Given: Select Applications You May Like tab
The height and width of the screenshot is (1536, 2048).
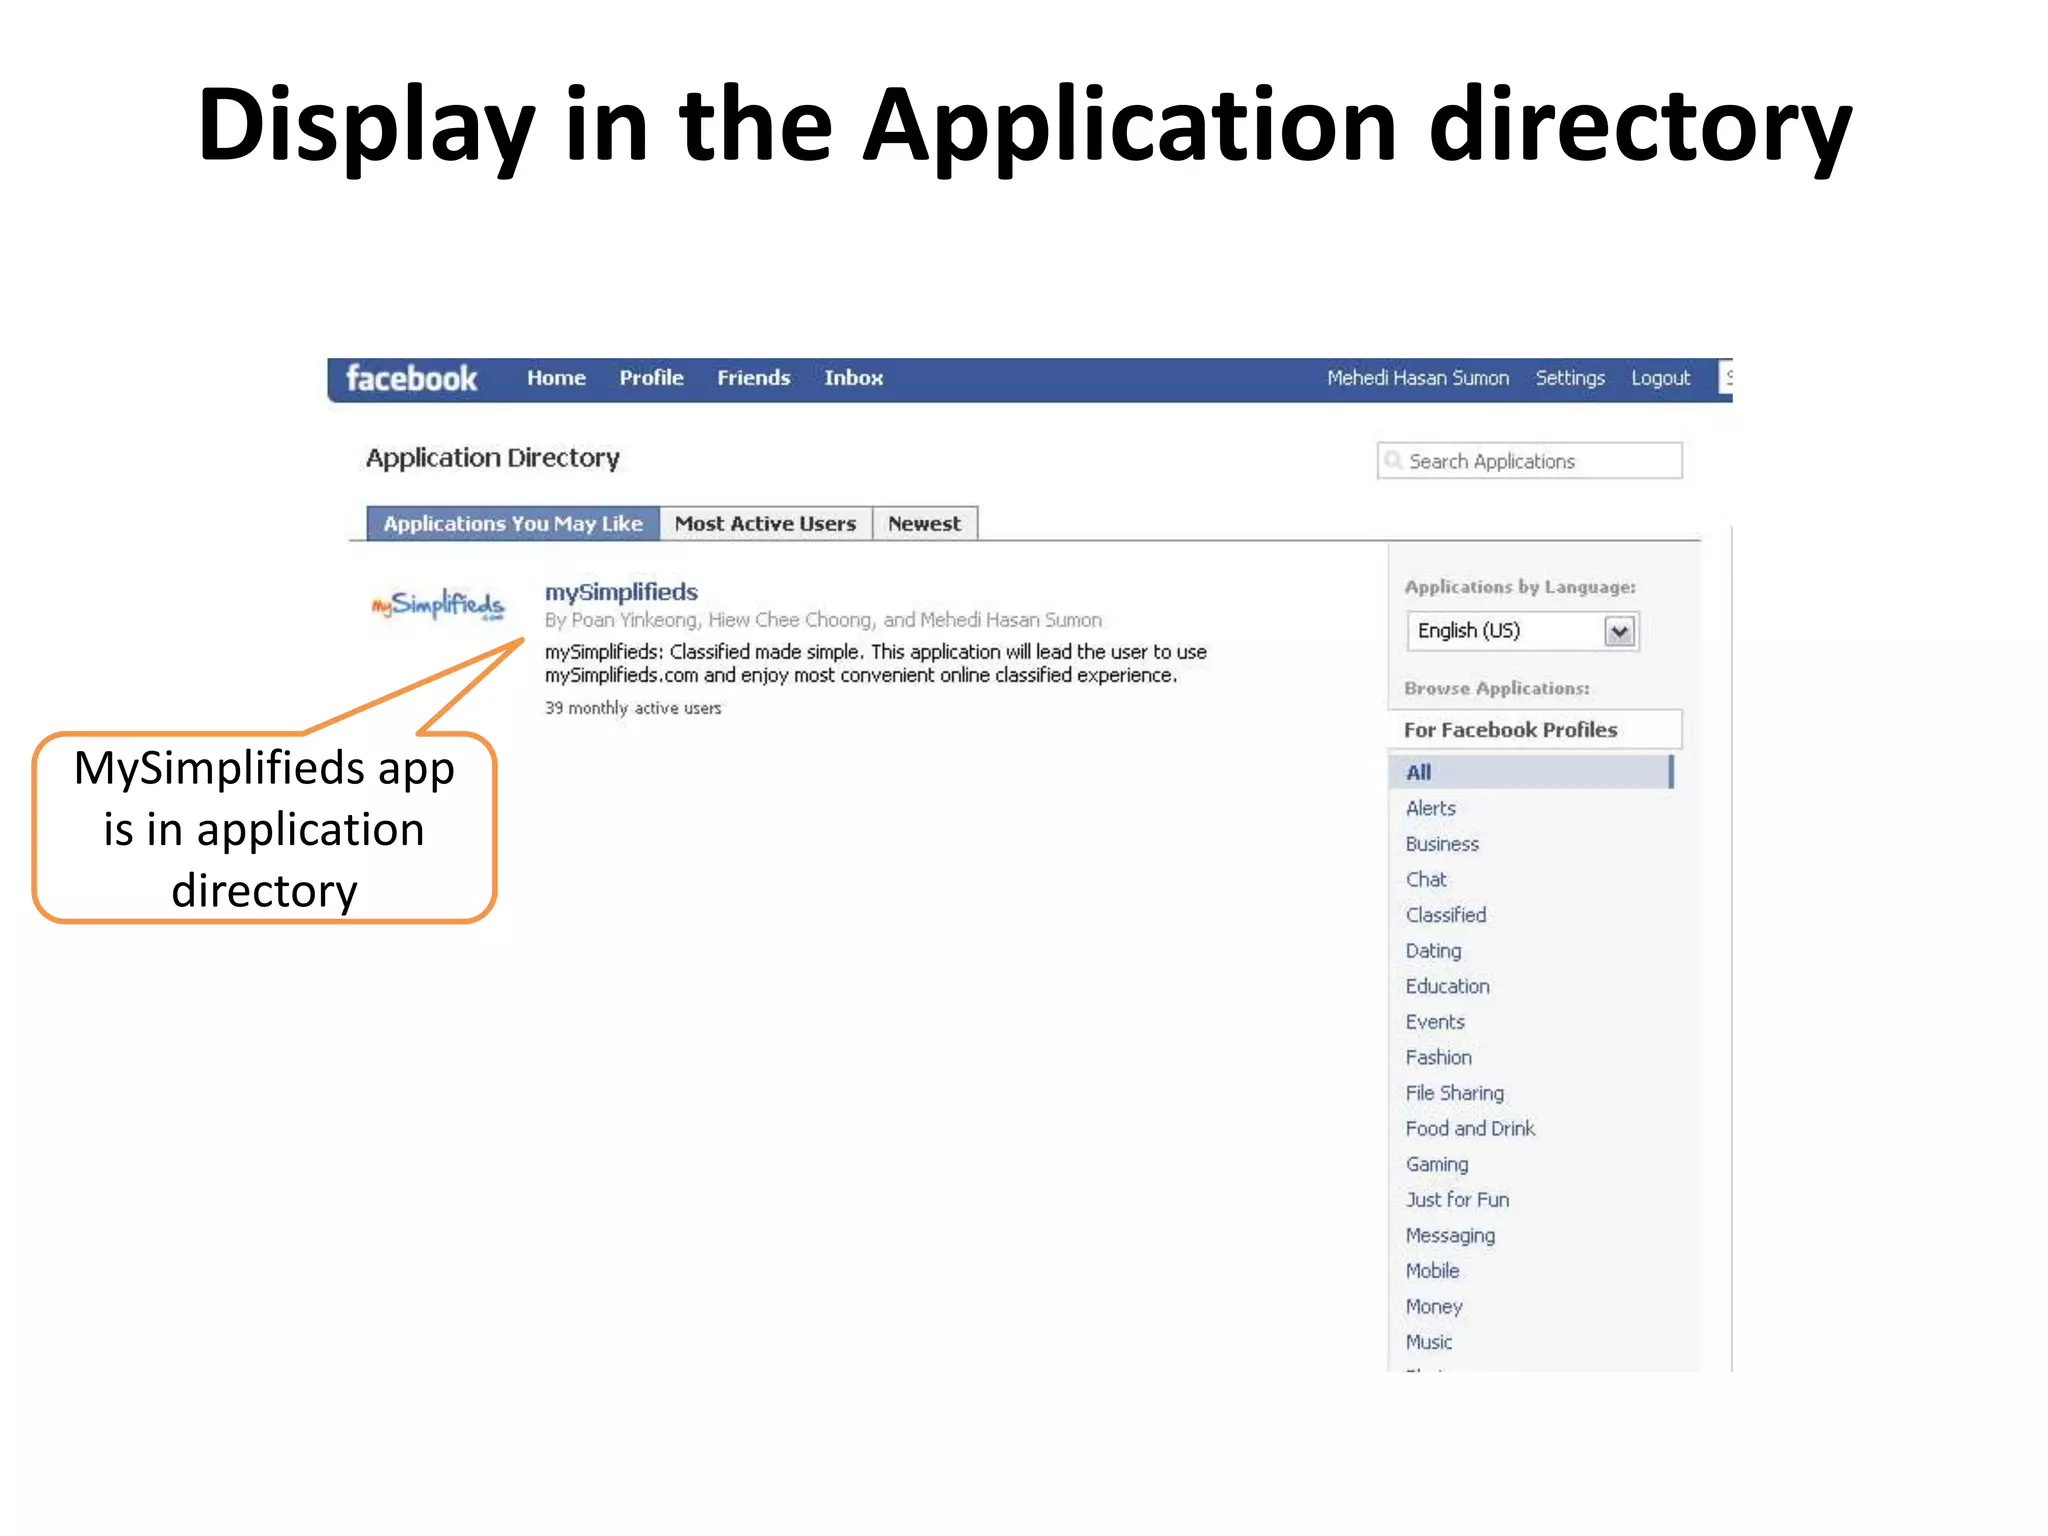Looking at the screenshot, I should [513, 524].
